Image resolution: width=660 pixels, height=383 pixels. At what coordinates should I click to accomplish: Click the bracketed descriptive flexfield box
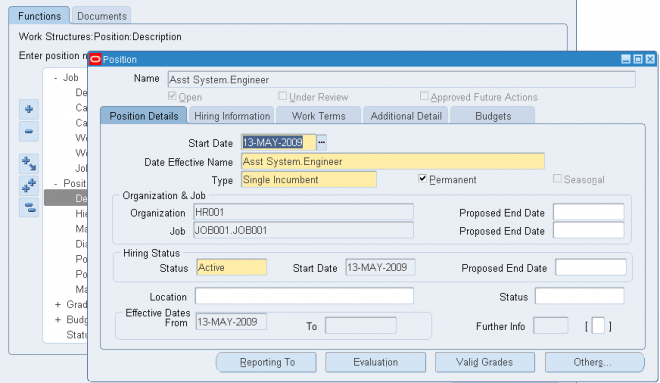pos(598,326)
